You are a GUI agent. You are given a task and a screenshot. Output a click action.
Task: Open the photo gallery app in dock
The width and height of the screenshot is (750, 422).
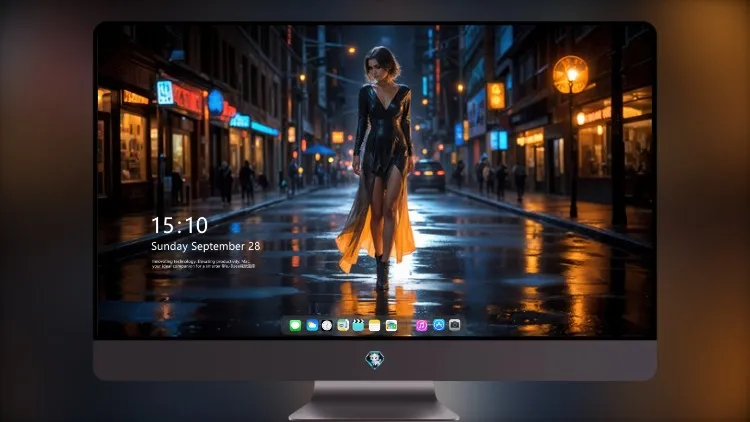[x=391, y=325]
